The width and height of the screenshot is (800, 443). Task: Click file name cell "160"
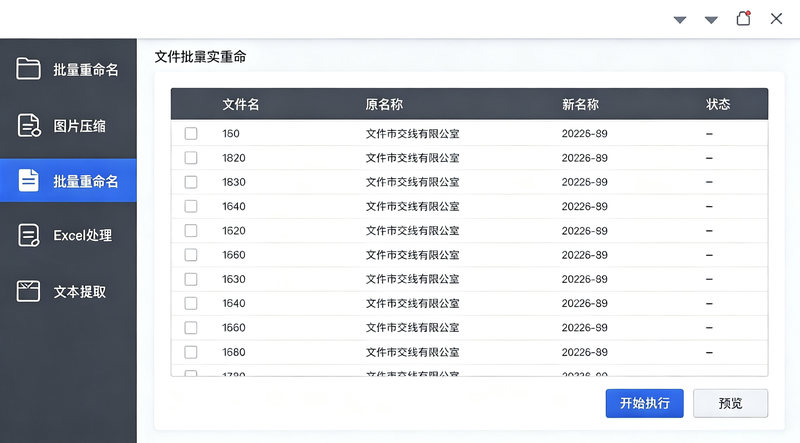point(231,134)
